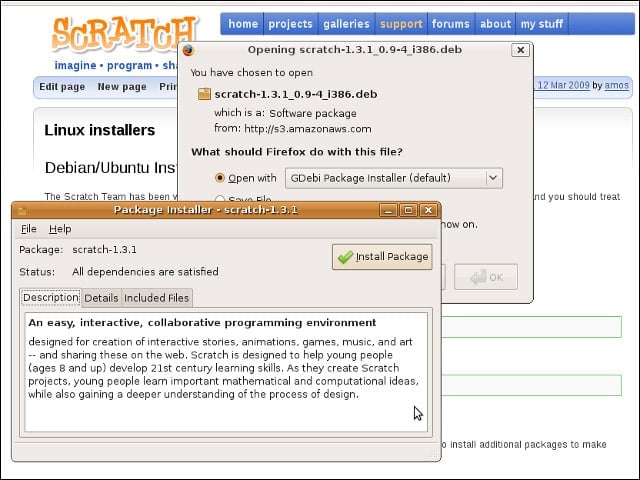Screen dimensions: 640x480
Task: Select the Open with radio button
Action: 220,178
